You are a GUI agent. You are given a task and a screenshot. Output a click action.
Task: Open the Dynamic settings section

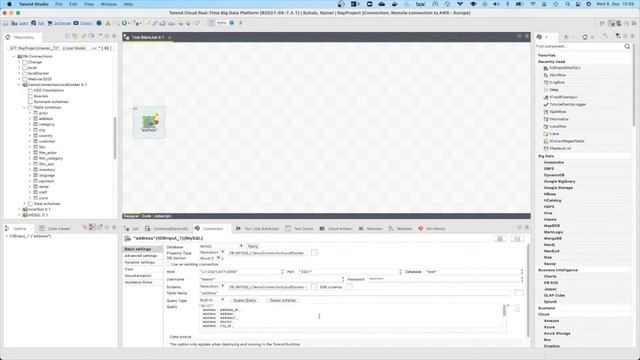(140, 262)
